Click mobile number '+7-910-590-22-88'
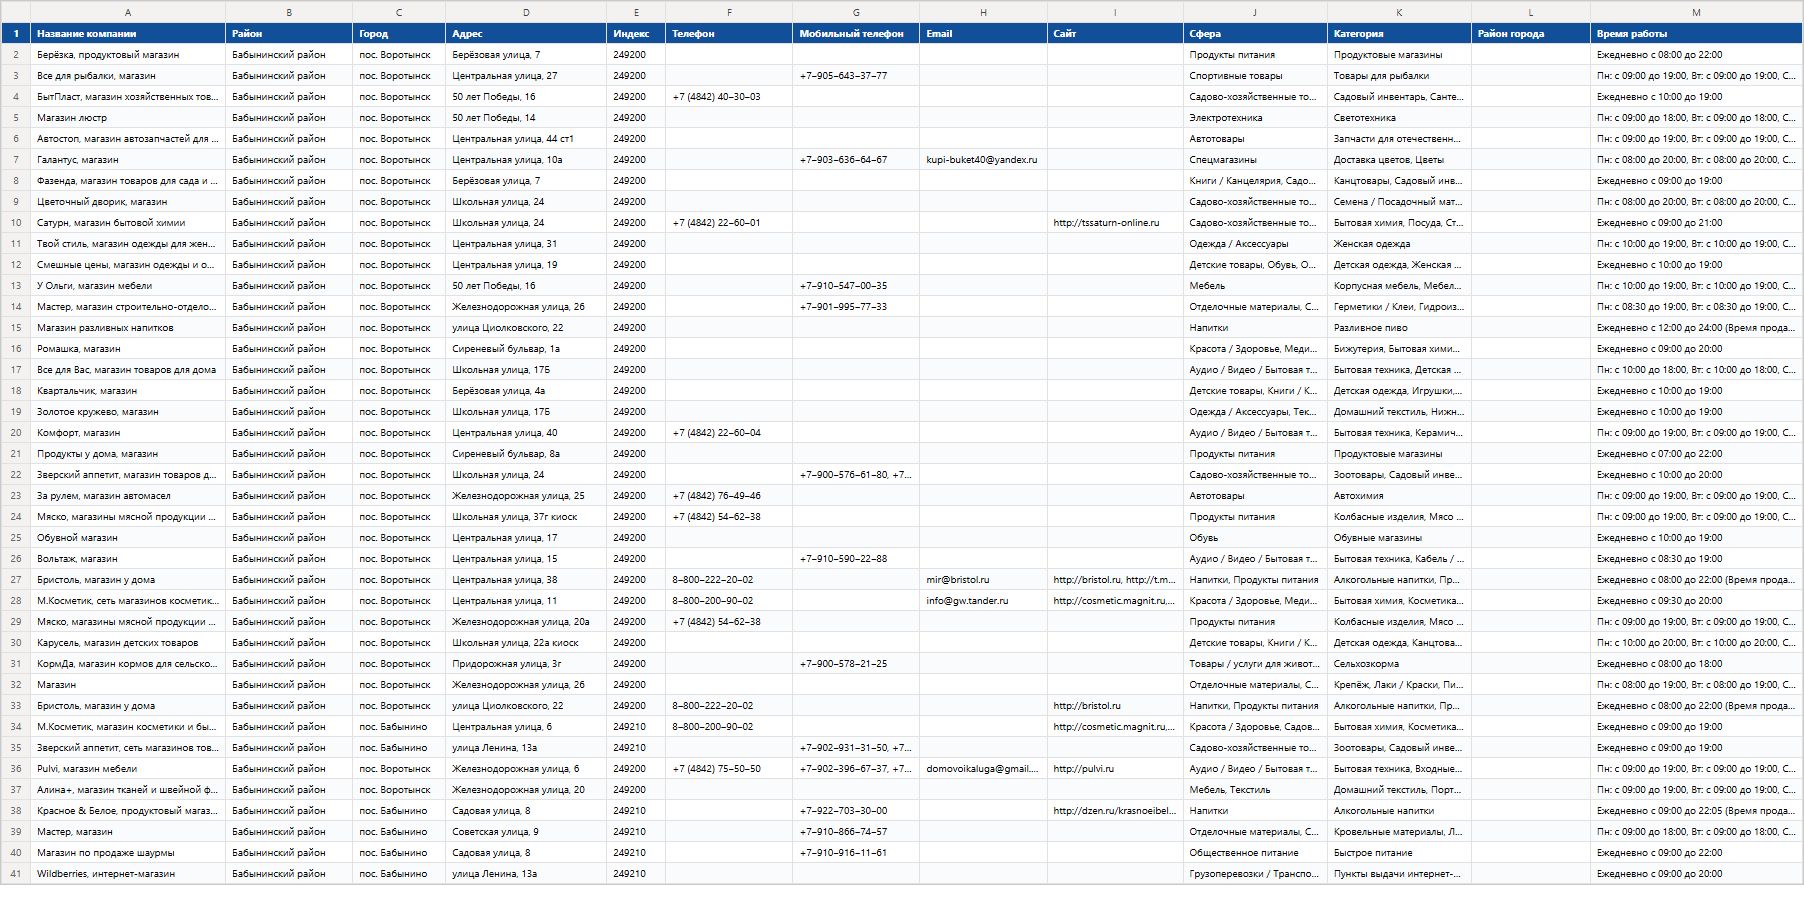Image resolution: width=1804 pixels, height=902 pixels. (x=856, y=559)
